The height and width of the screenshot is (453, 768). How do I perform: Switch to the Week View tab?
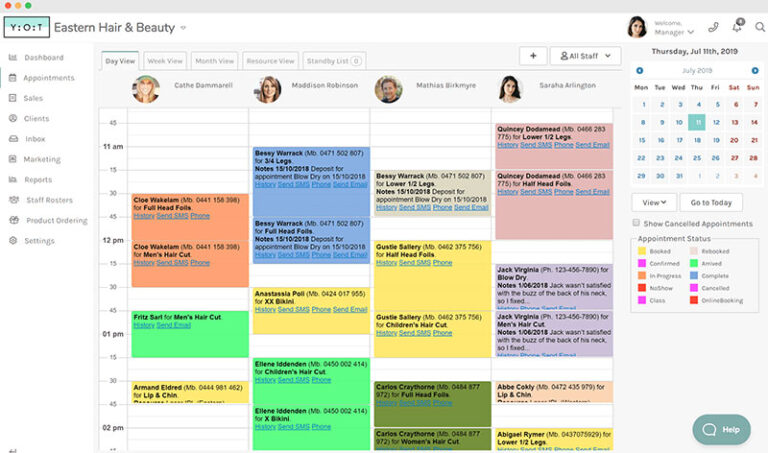[x=165, y=61]
